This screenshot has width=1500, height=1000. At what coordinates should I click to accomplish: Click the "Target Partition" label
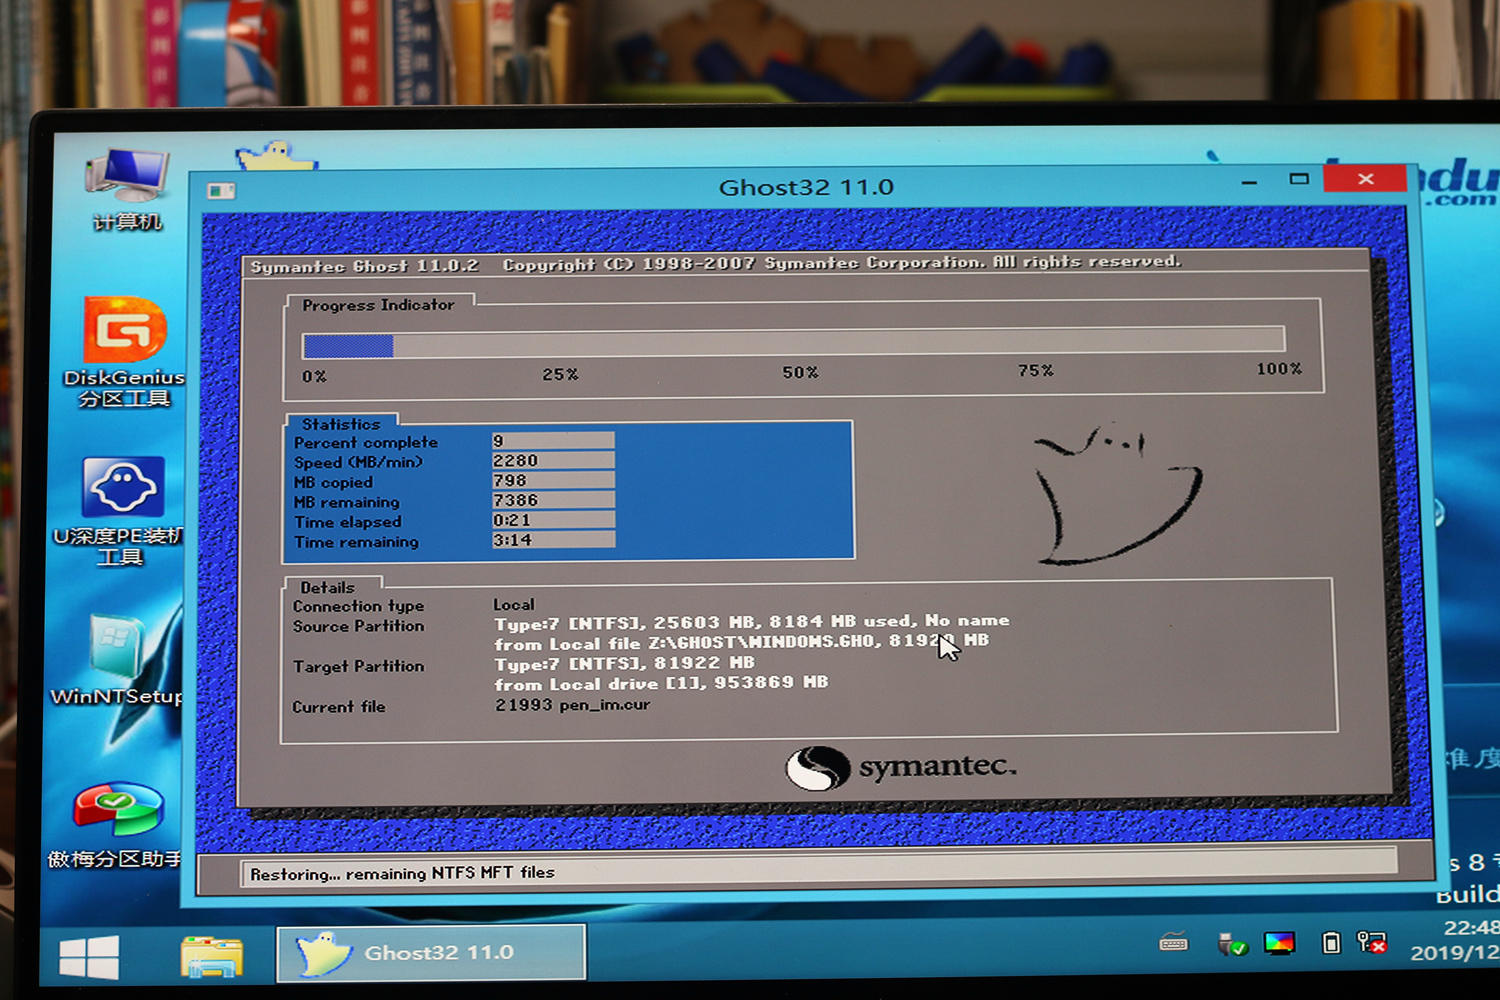click(358, 666)
